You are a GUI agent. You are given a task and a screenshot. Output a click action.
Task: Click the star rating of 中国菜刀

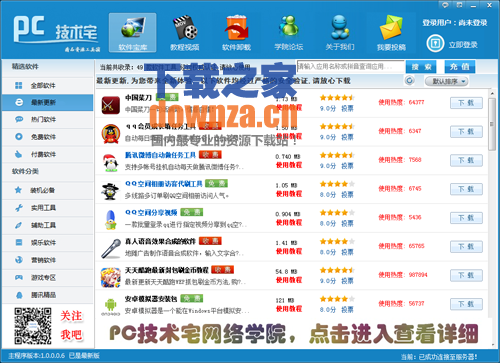click(x=337, y=97)
